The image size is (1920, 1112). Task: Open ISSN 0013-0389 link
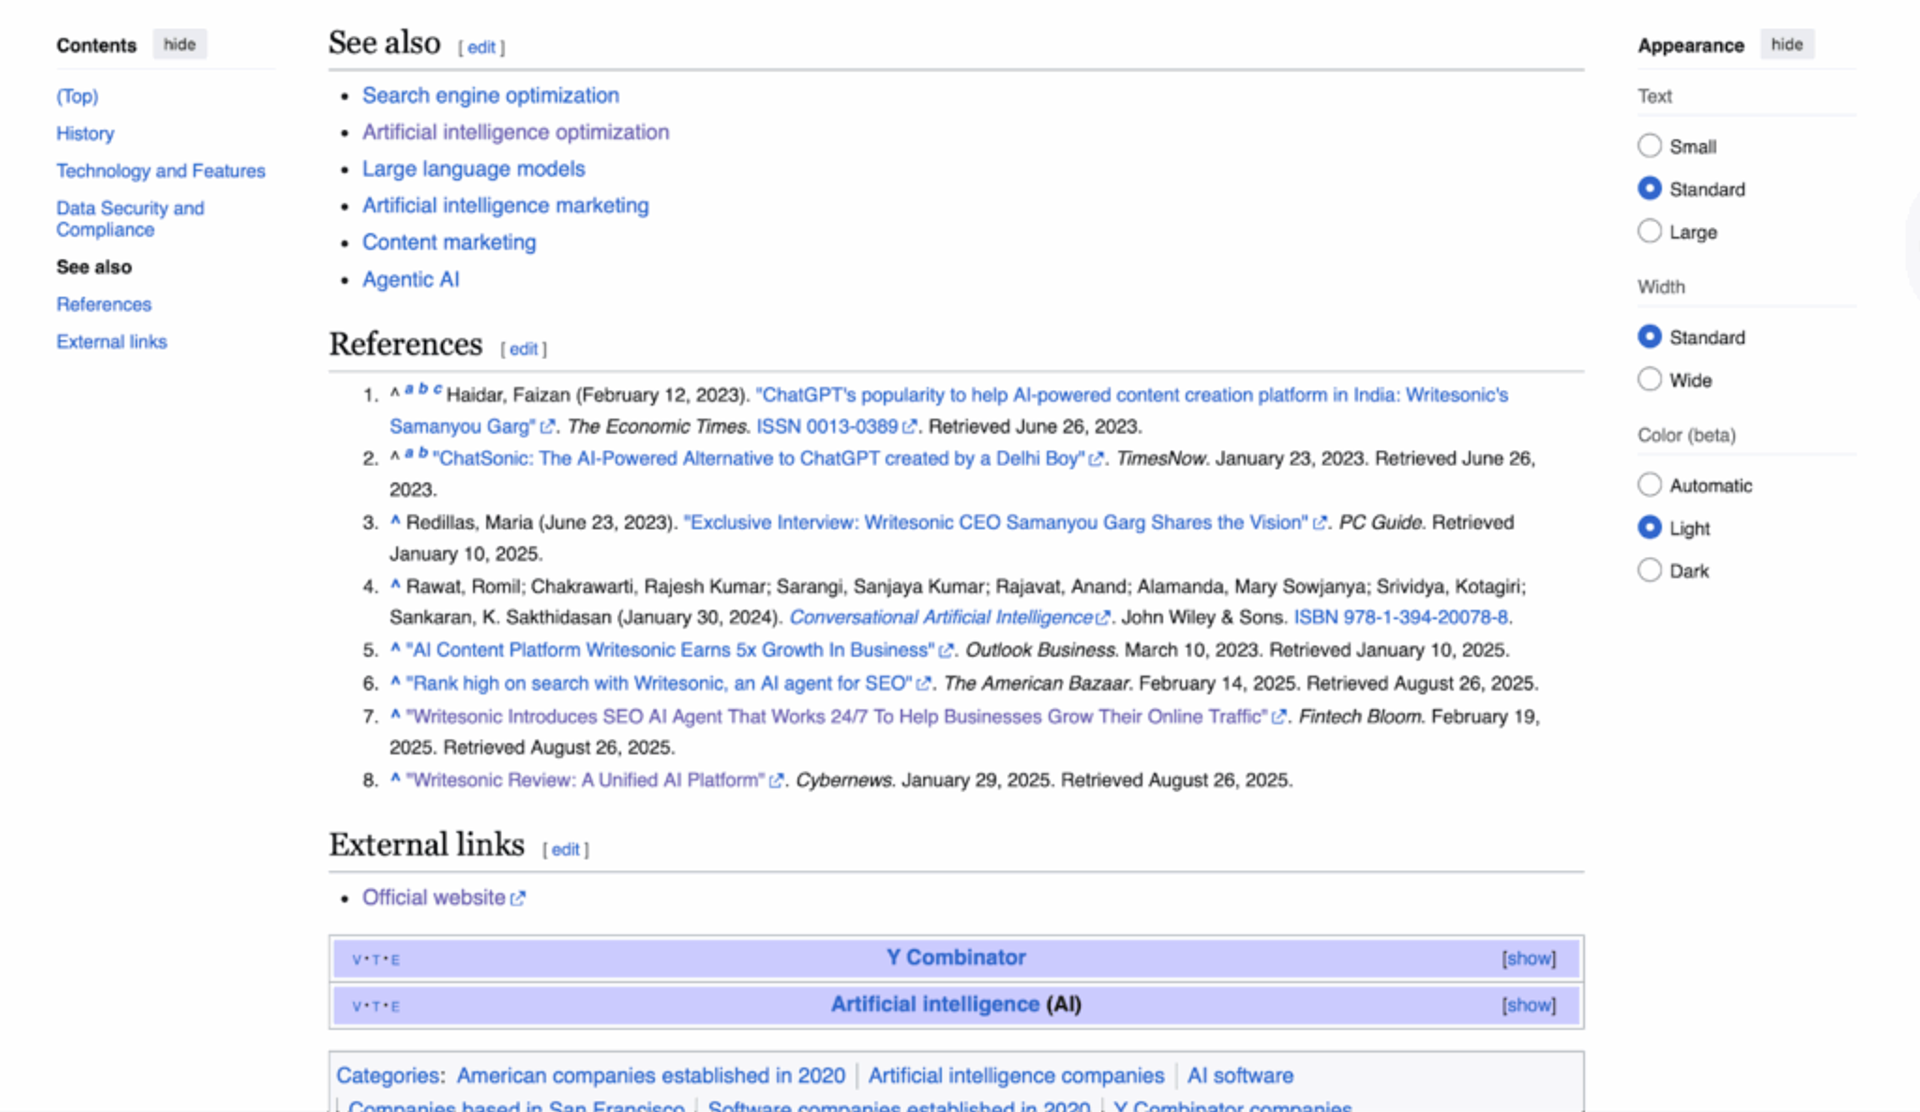click(836, 427)
